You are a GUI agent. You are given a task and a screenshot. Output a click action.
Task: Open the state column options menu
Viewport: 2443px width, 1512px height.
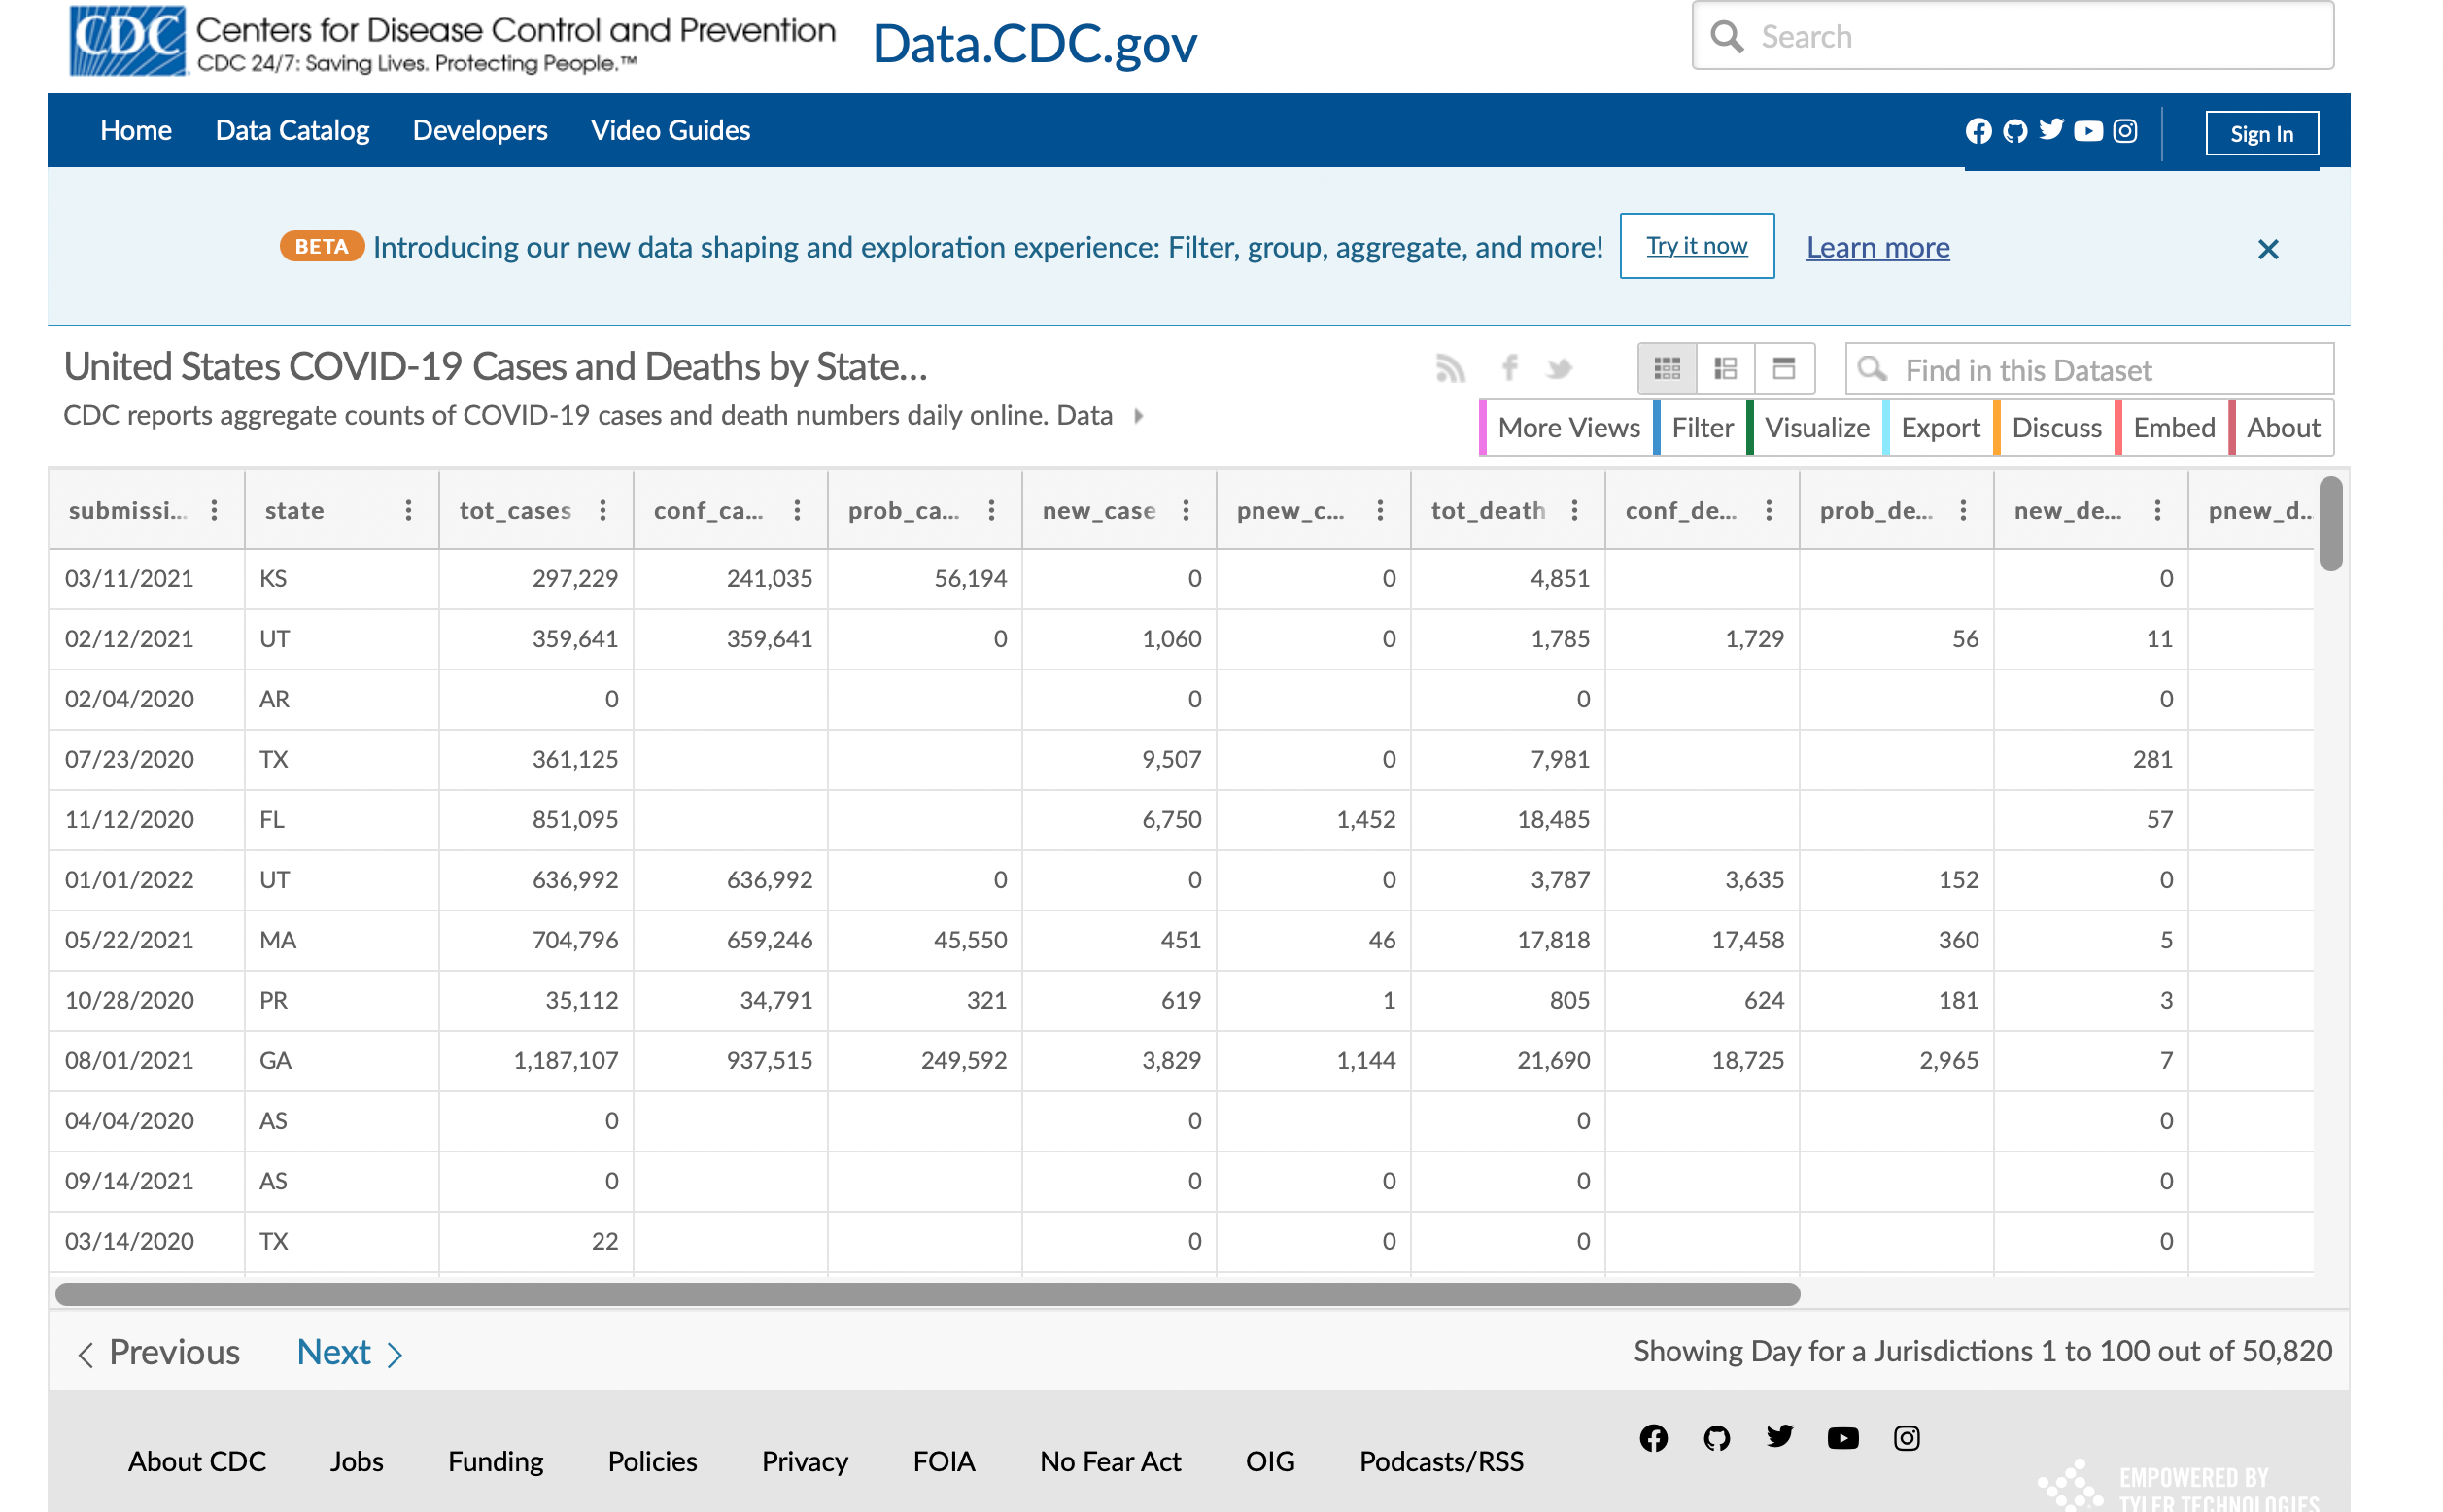[x=408, y=511]
